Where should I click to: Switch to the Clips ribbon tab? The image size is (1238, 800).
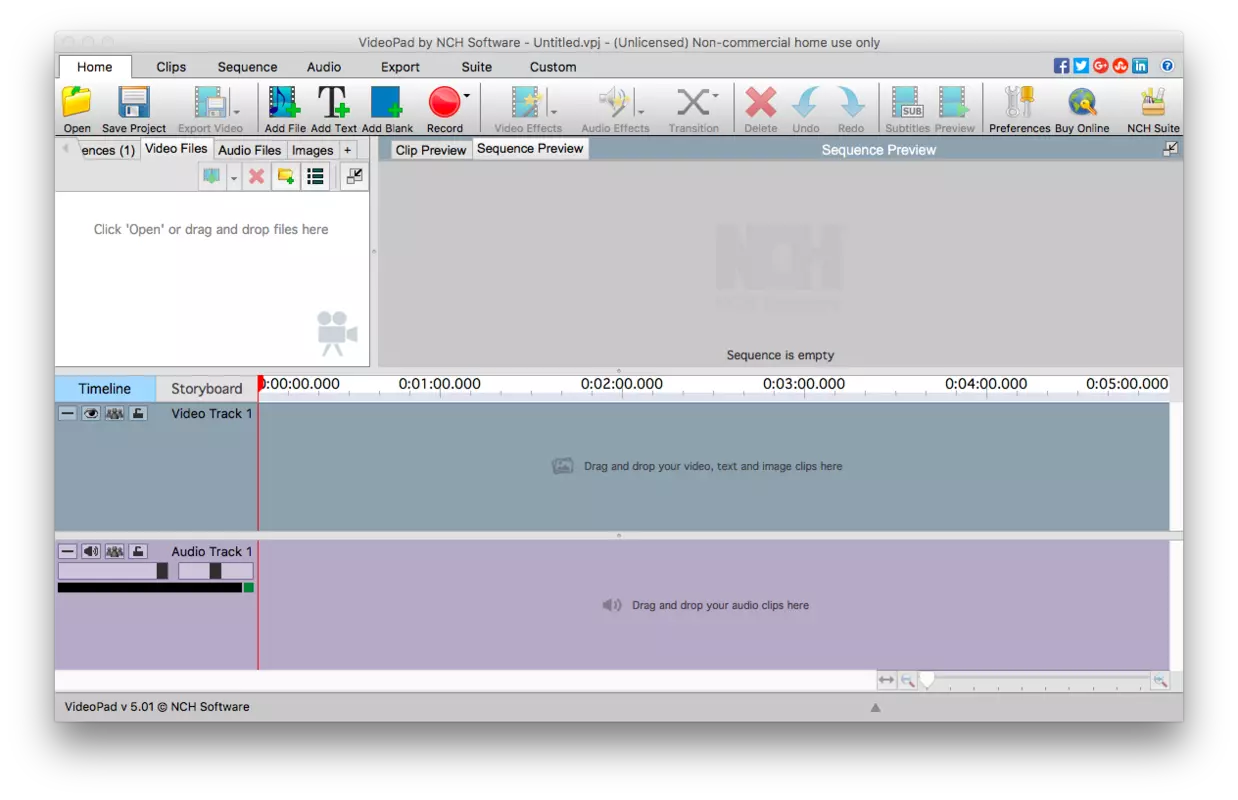tap(171, 67)
